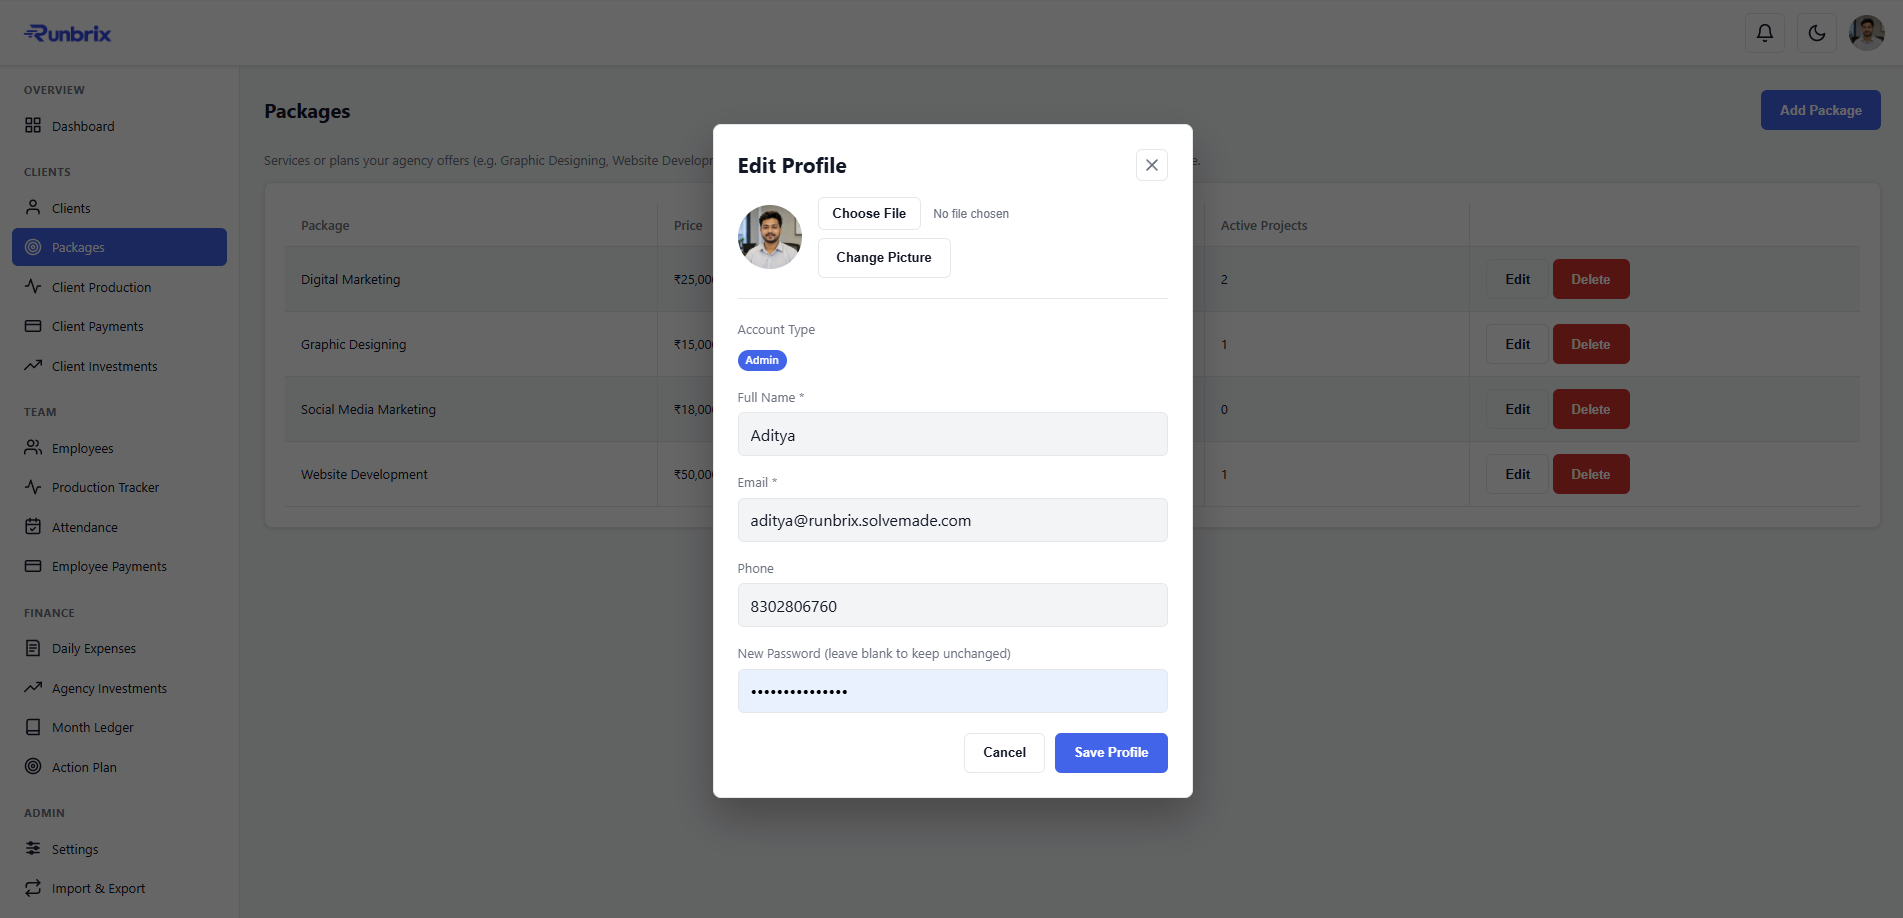Click the Choose File button
This screenshot has height=918, width=1903.
point(869,213)
